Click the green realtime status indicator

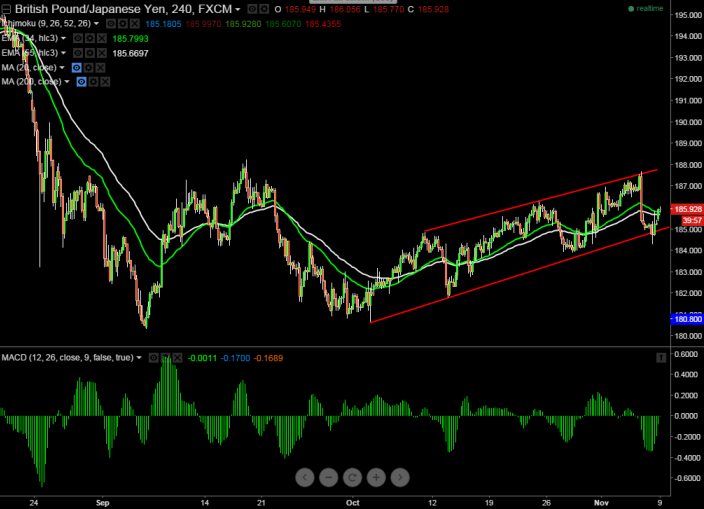[646, 9]
